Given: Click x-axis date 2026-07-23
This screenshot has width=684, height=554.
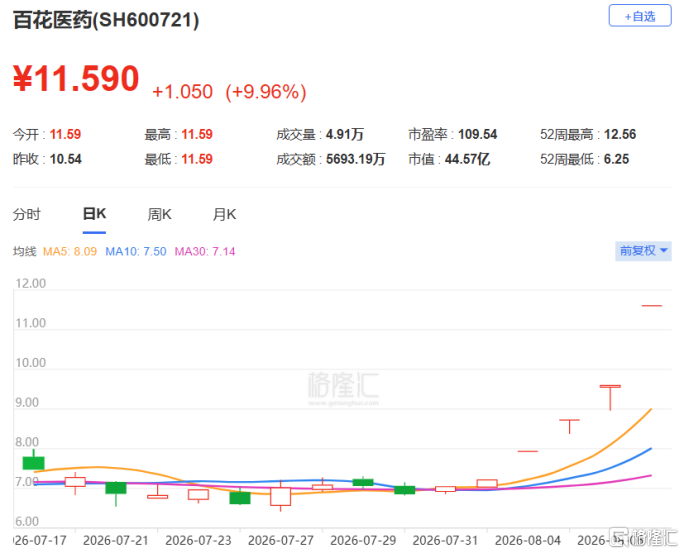Looking at the screenshot, I should coord(198,540).
